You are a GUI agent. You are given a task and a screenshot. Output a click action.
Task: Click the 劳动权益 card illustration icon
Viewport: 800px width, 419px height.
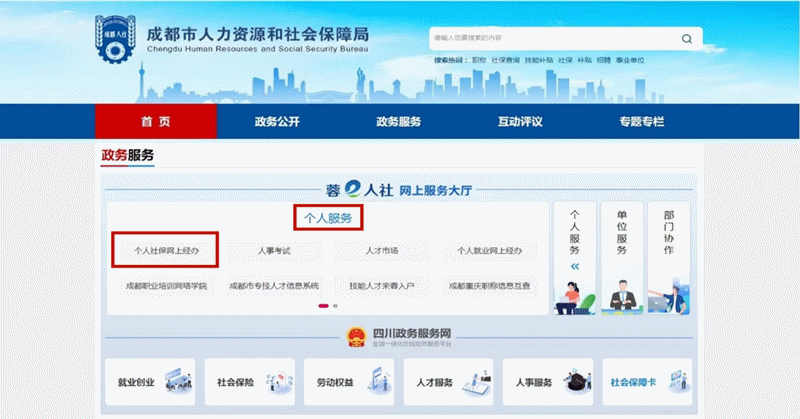[379, 380]
